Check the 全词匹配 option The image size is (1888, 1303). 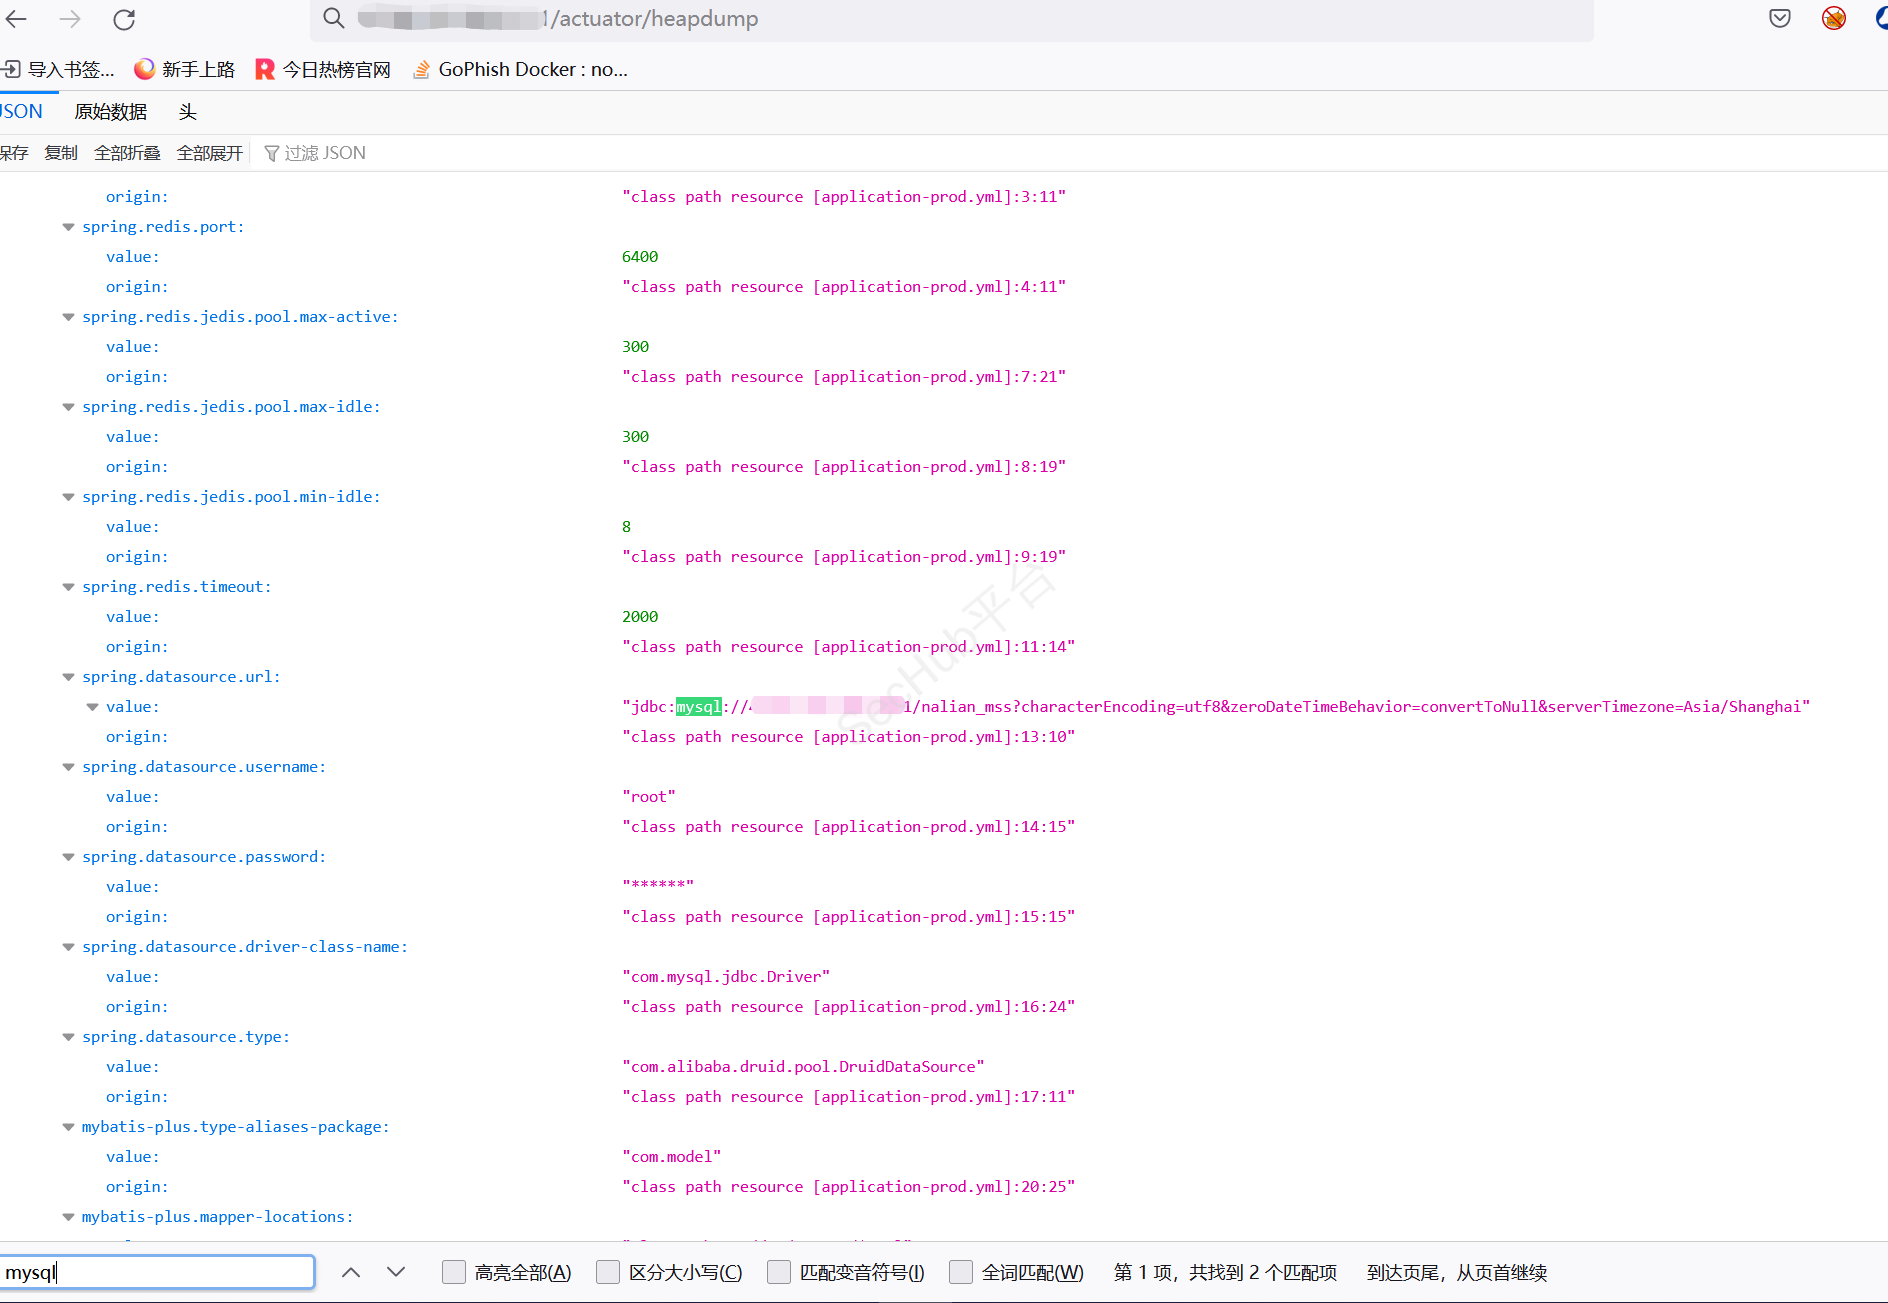pos(961,1272)
